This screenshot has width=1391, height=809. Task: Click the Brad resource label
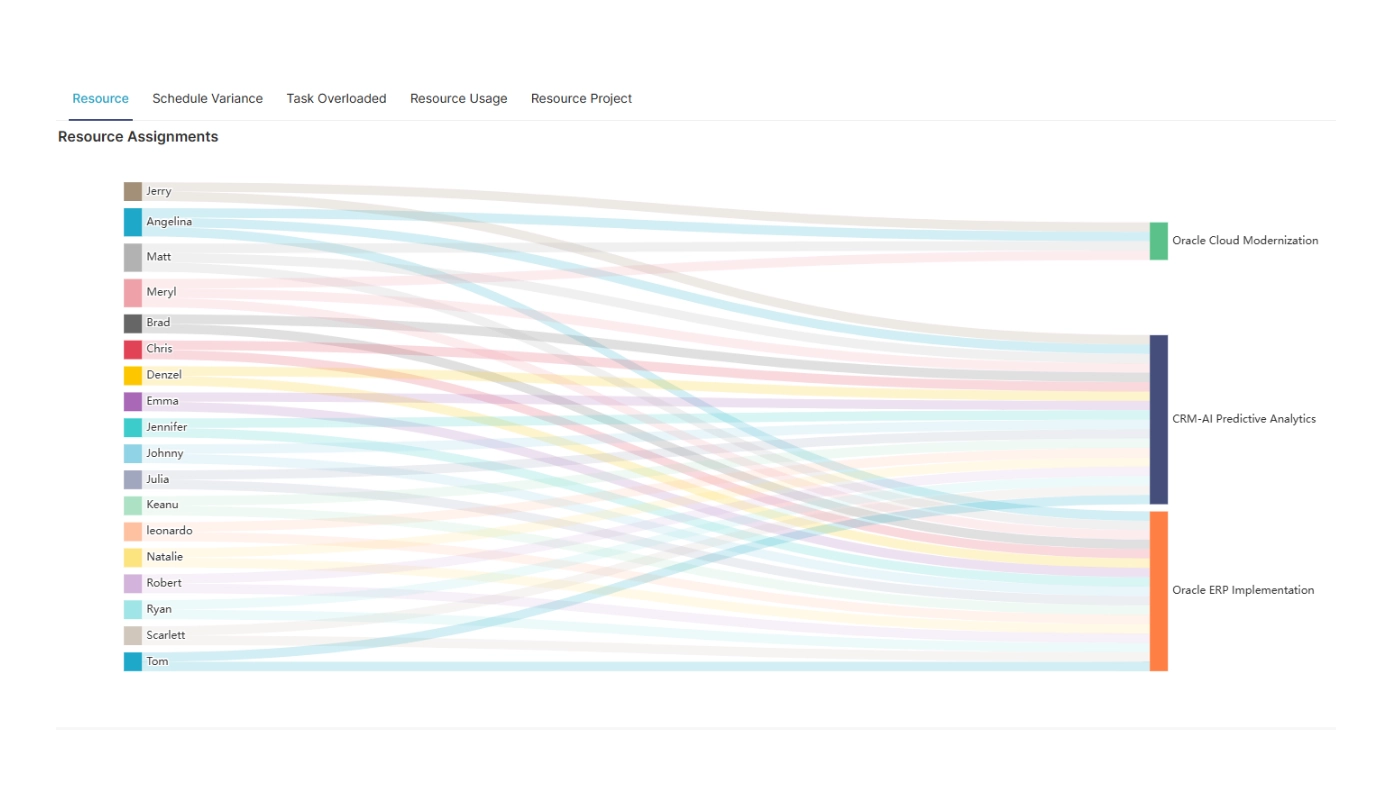158,323
